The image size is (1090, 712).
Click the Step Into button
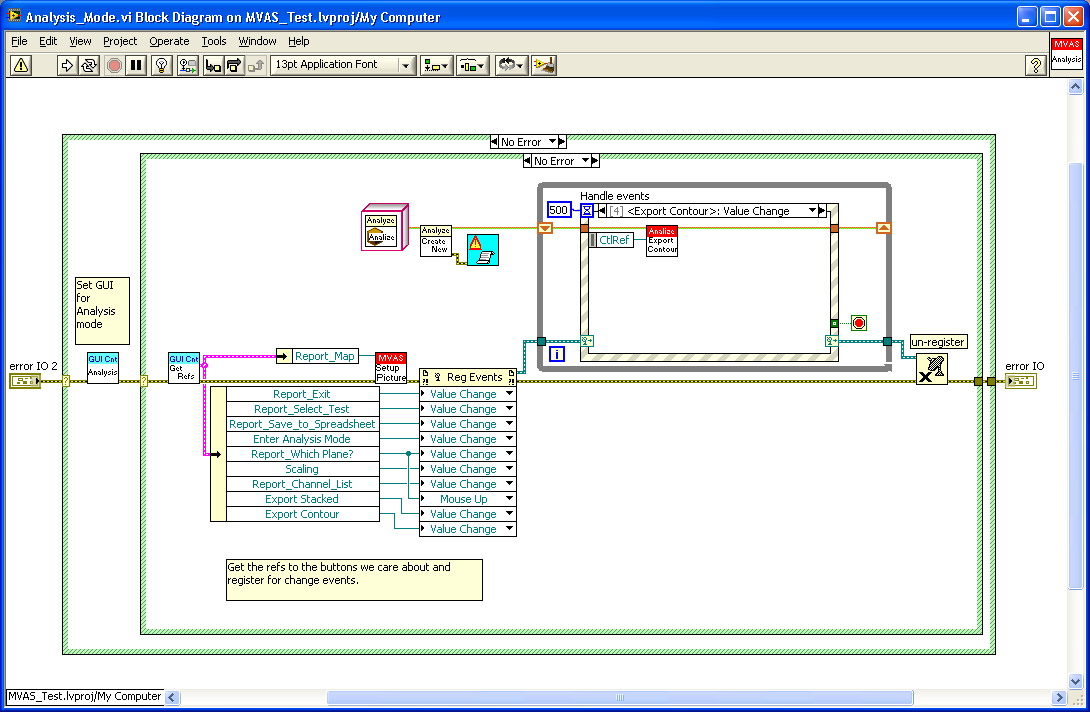tap(212, 65)
